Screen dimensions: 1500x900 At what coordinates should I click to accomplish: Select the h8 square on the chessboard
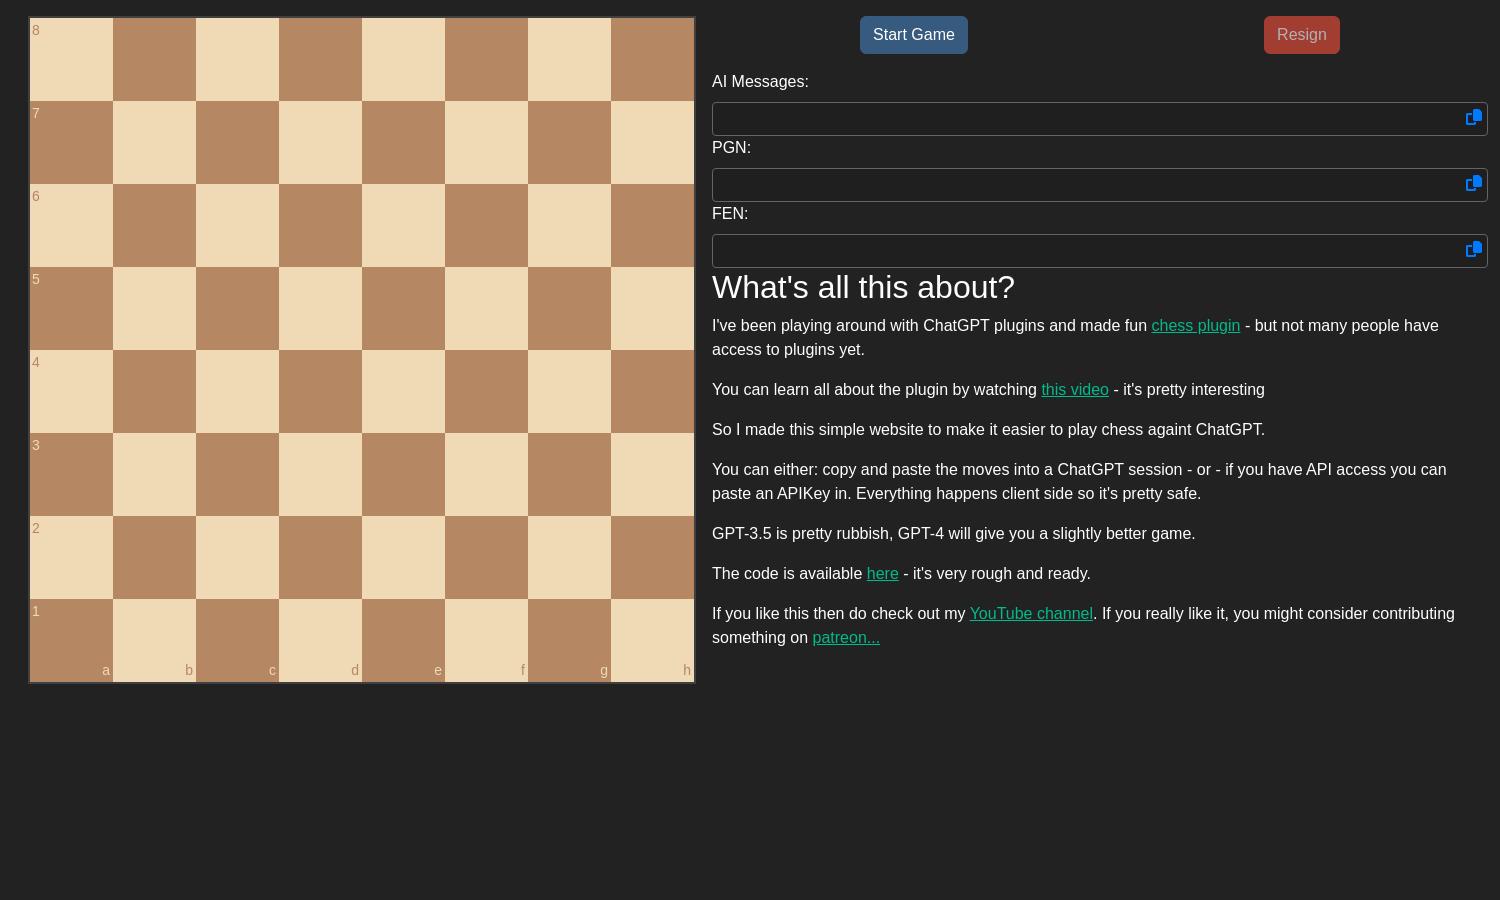[x=652, y=59]
